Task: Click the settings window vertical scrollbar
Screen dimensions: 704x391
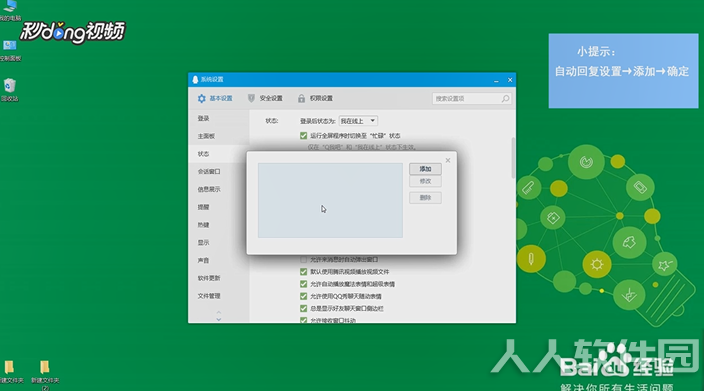Action: point(513,158)
